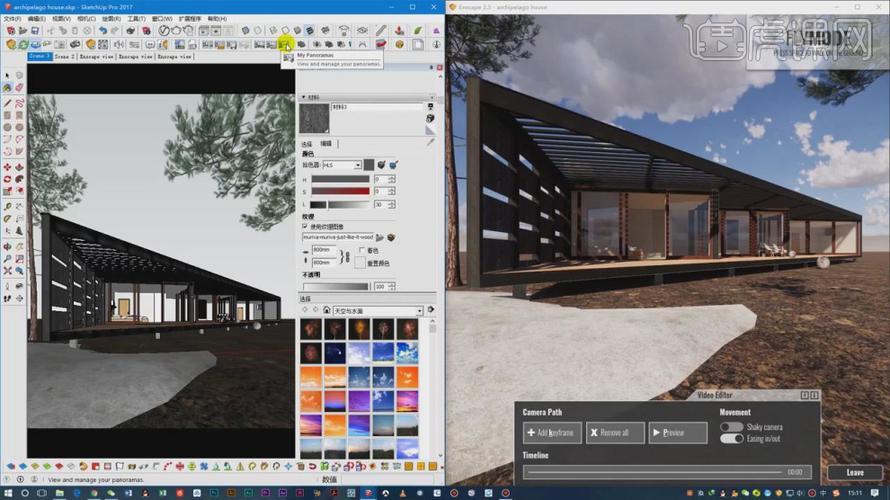Adjust the opacity slider bar

point(335,287)
